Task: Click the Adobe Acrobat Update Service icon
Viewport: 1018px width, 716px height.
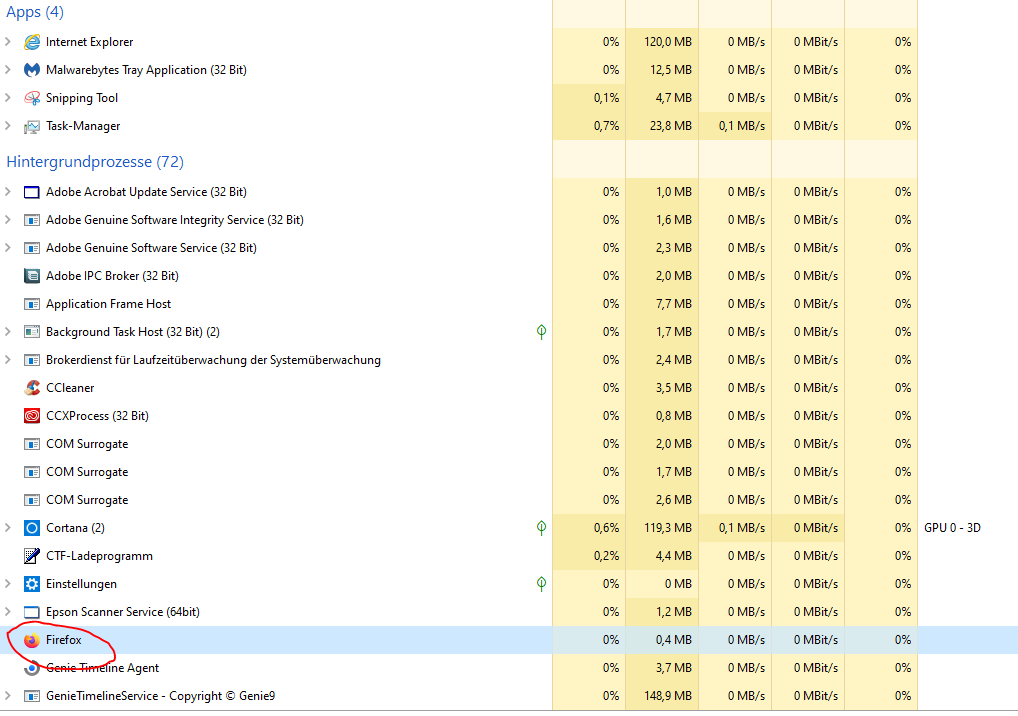Action: (x=32, y=192)
